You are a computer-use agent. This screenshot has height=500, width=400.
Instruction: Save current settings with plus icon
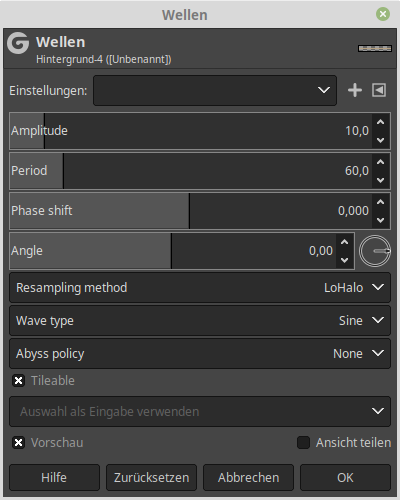[355, 90]
